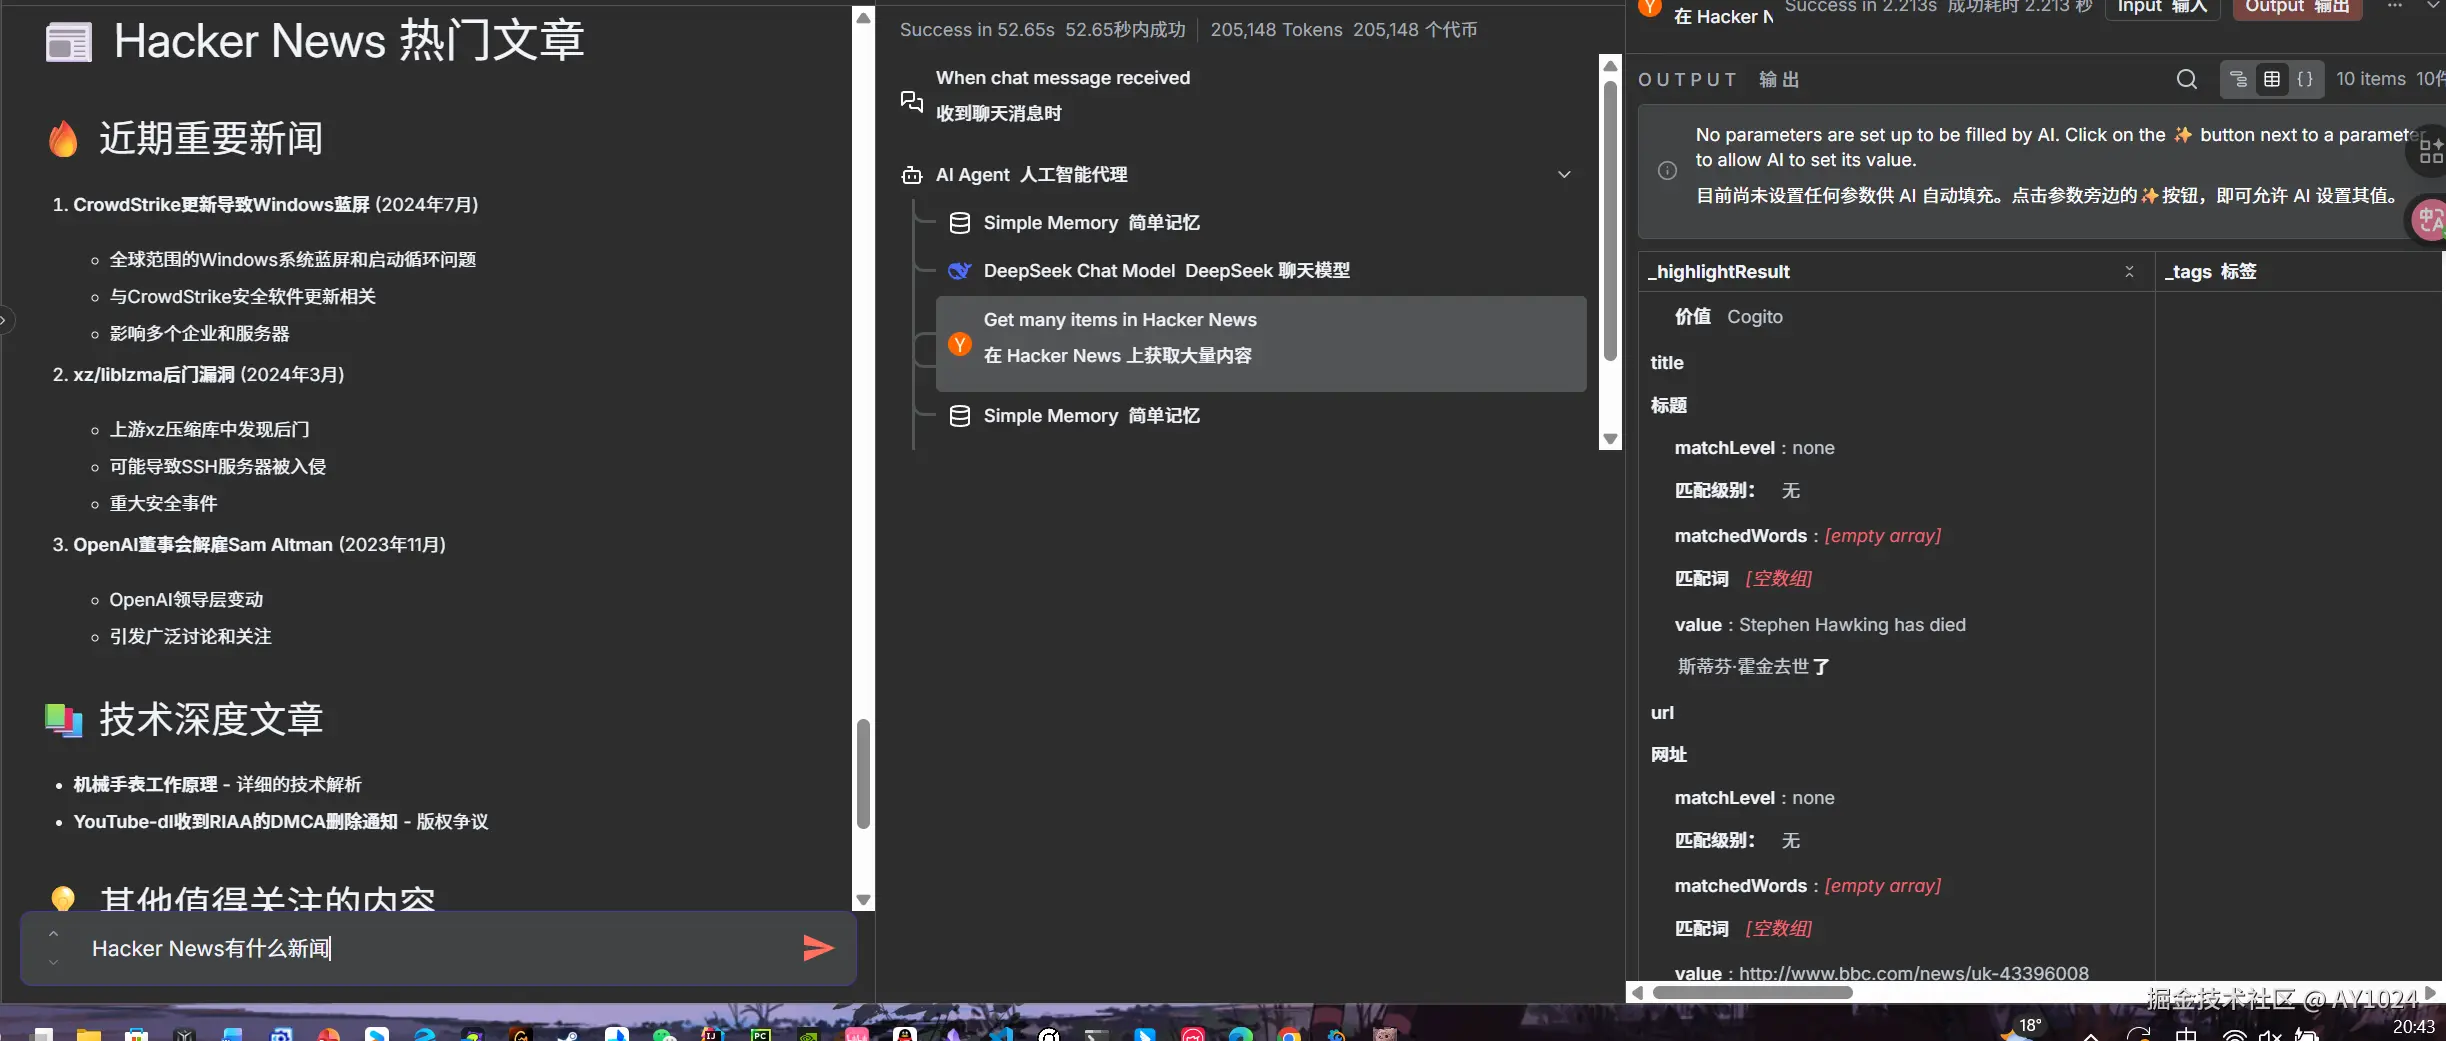This screenshot has height=1041, width=2446.
Task: Click the '205,148 Tokens' count
Action: point(1276,30)
